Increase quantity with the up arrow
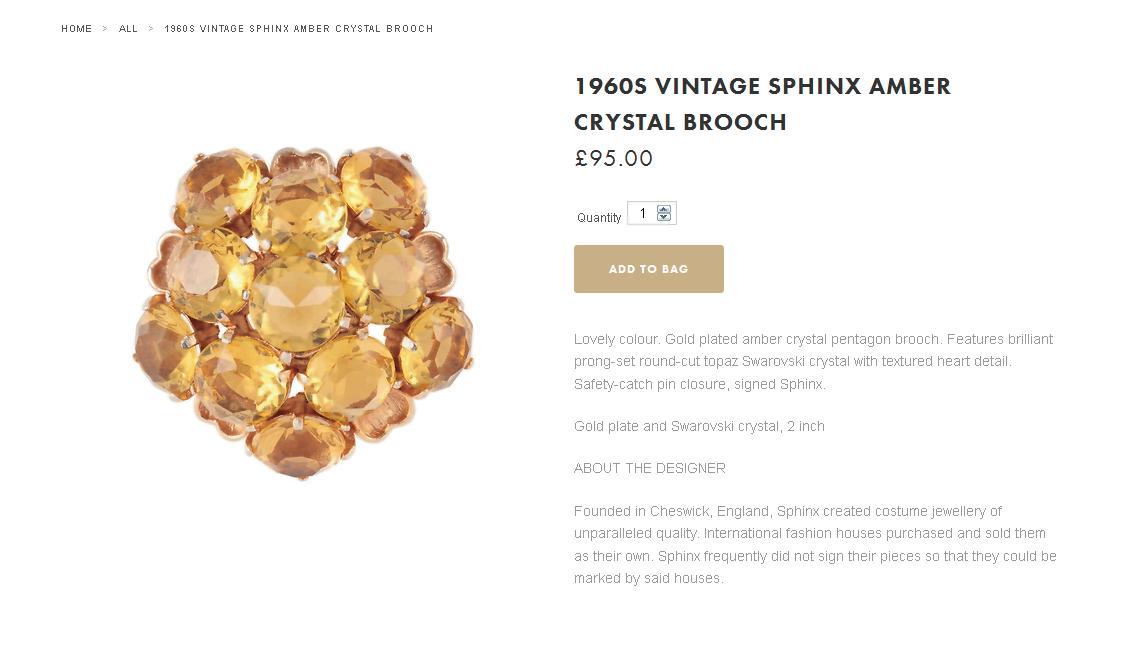 click(664, 209)
